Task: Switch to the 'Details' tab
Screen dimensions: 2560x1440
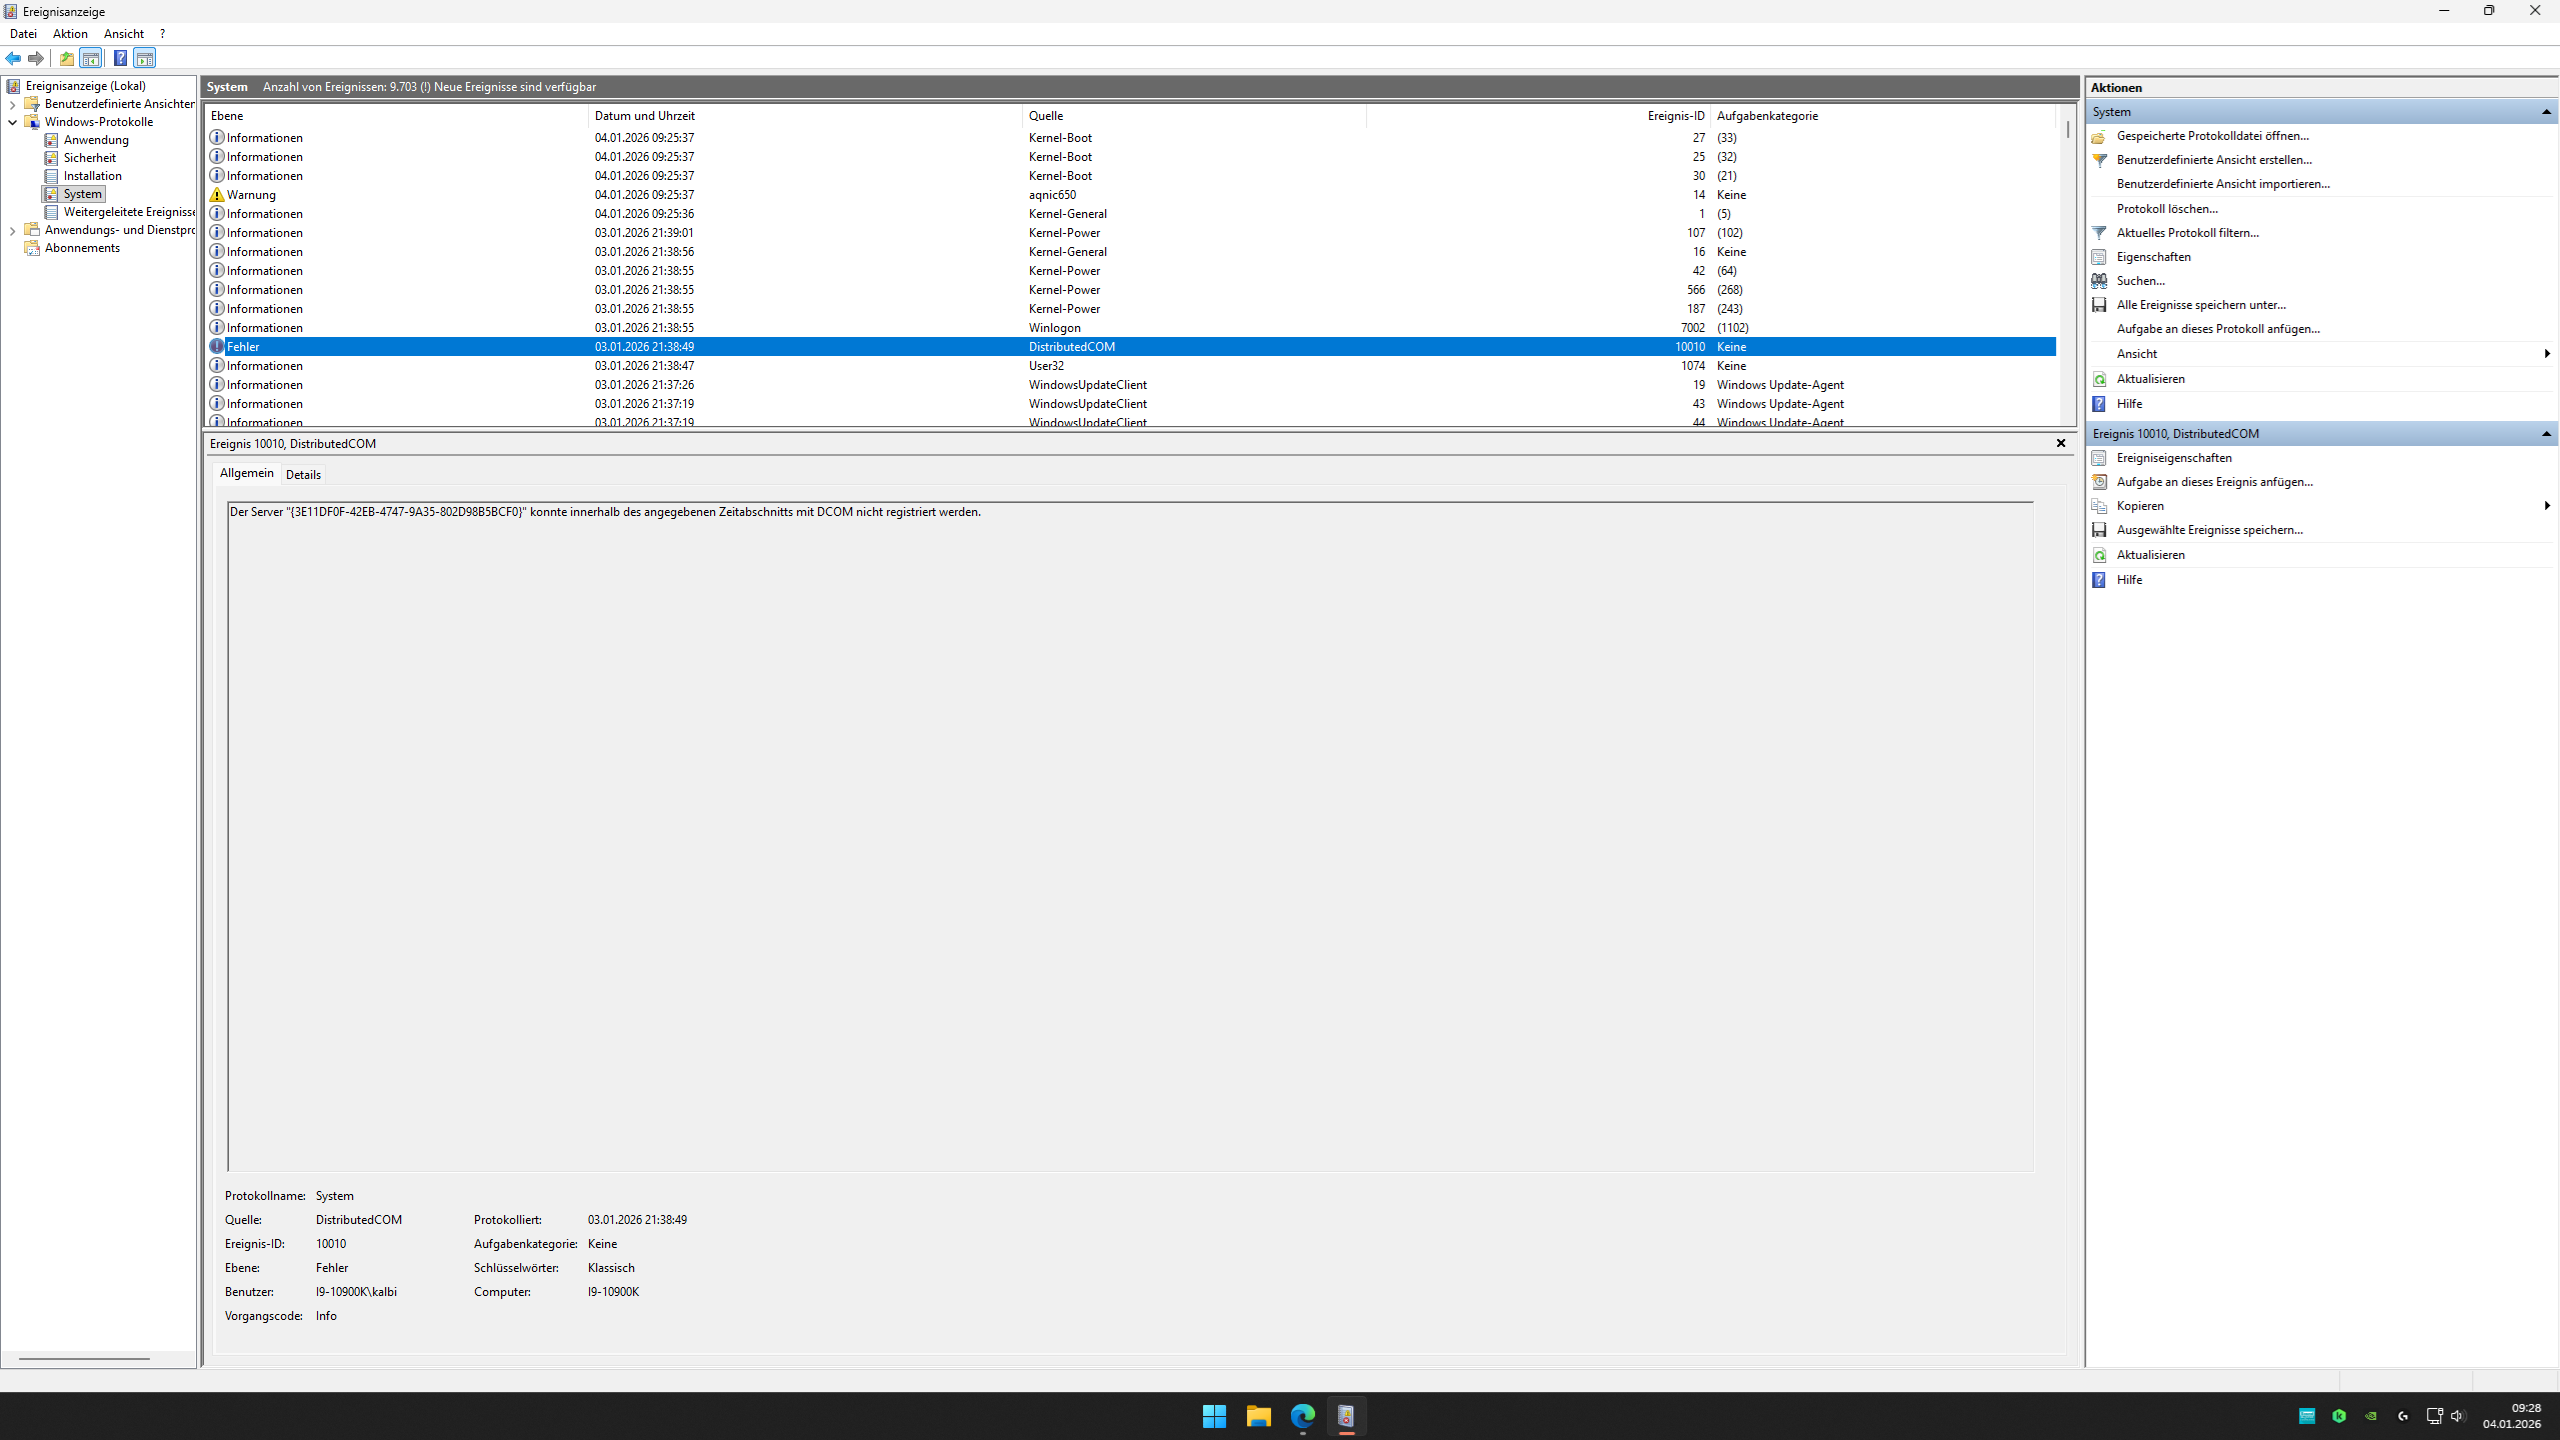Action: 303,475
